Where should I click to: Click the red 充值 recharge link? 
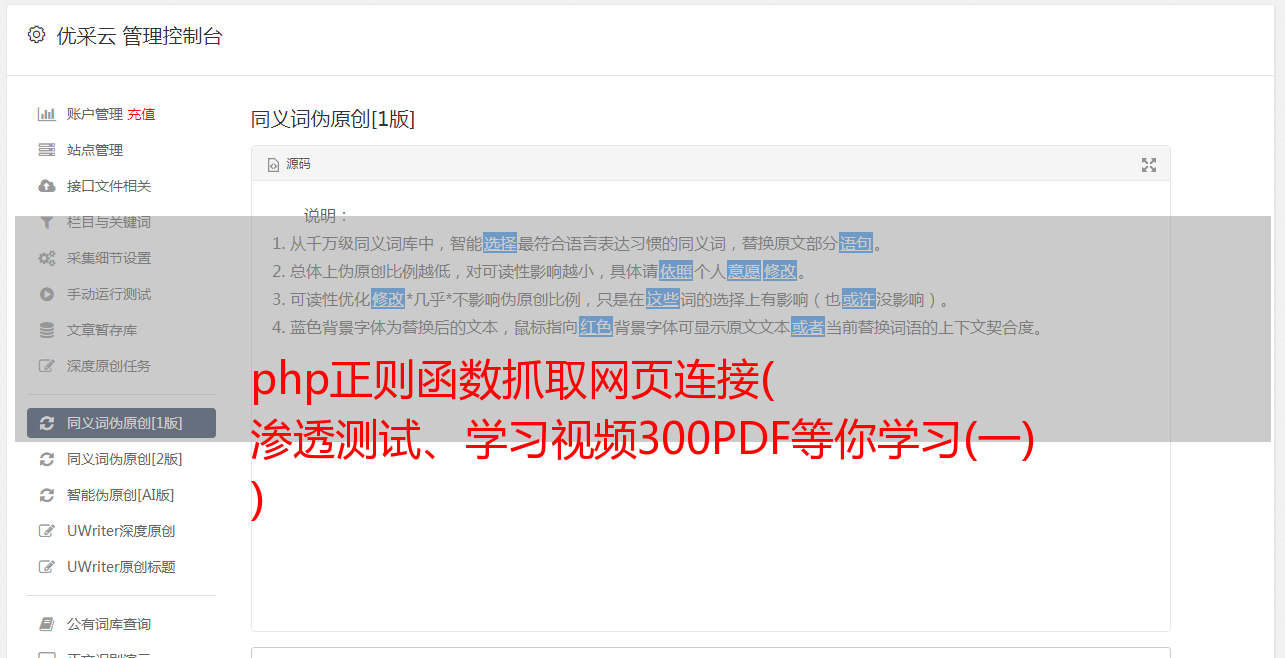(141, 114)
